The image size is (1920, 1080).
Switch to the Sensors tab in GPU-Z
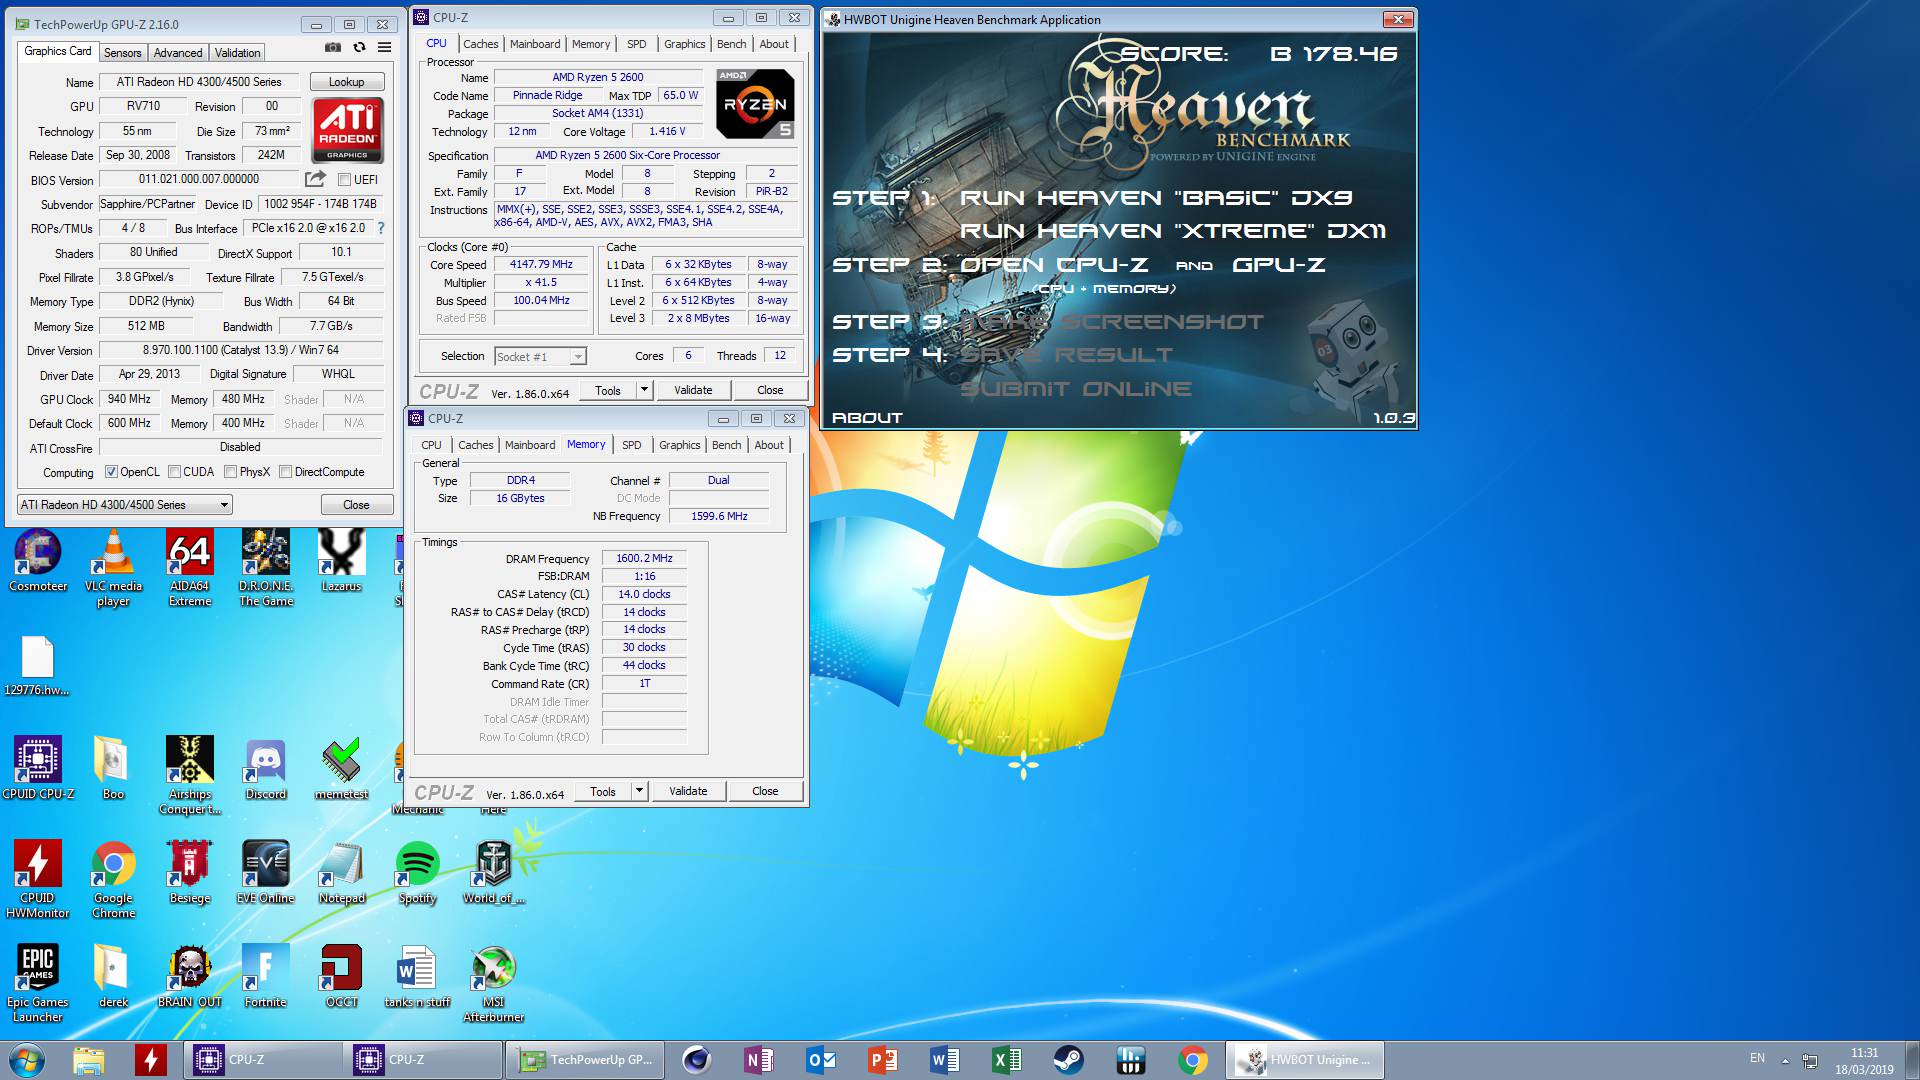pyautogui.click(x=123, y=53)
